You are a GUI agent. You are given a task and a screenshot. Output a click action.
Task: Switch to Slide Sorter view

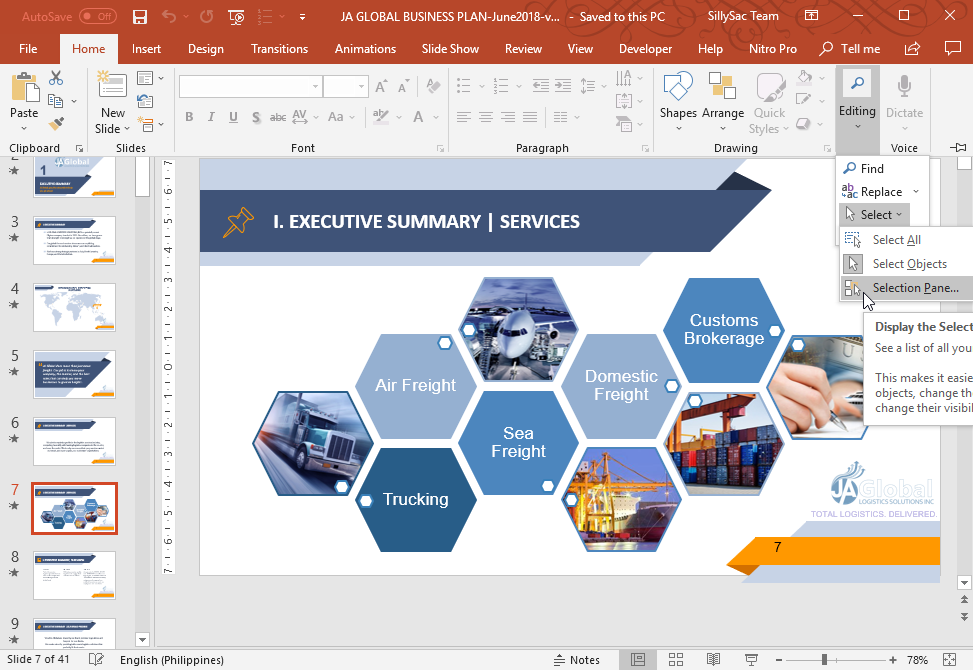tap(675, 660)
